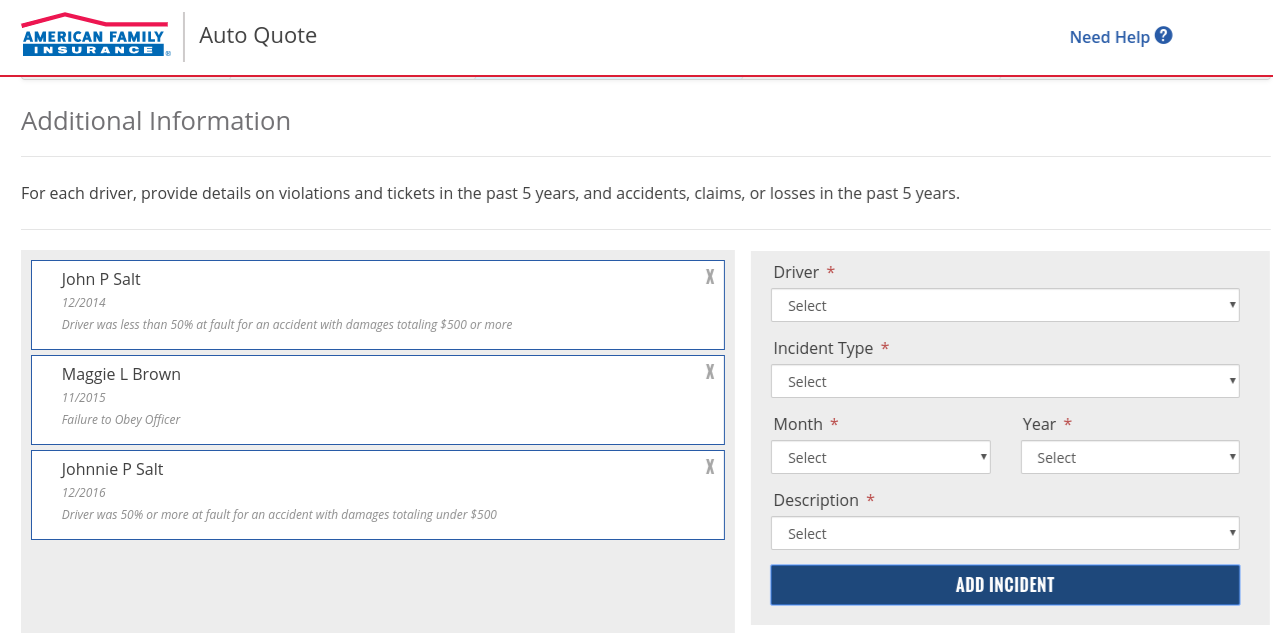
Task: Click the Auto Quote page title
Action: pos(258,36)
